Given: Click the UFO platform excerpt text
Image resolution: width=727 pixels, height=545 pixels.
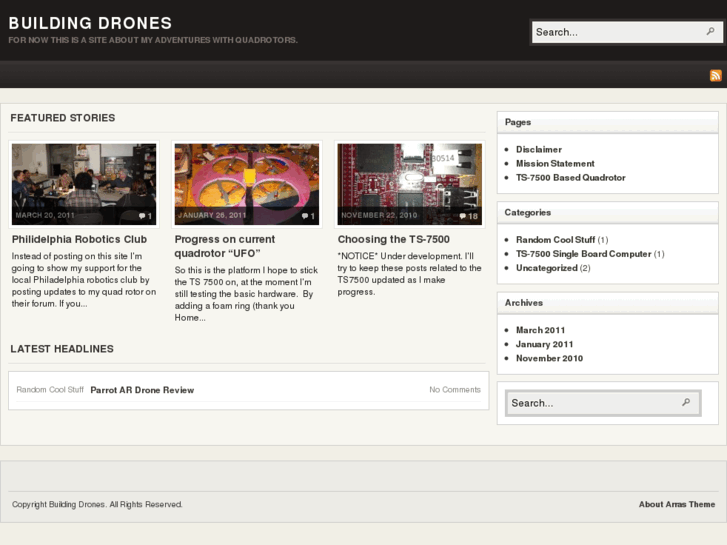Looking at the screenshot, I should pos(246,294).
